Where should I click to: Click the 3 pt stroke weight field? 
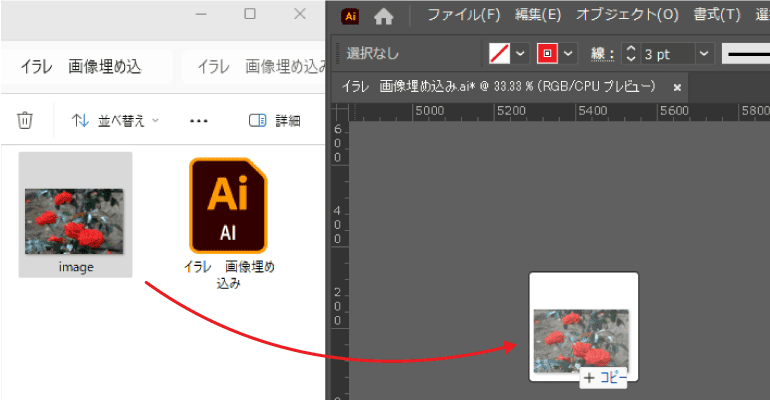pyautogui.click(x=668, y=53)
